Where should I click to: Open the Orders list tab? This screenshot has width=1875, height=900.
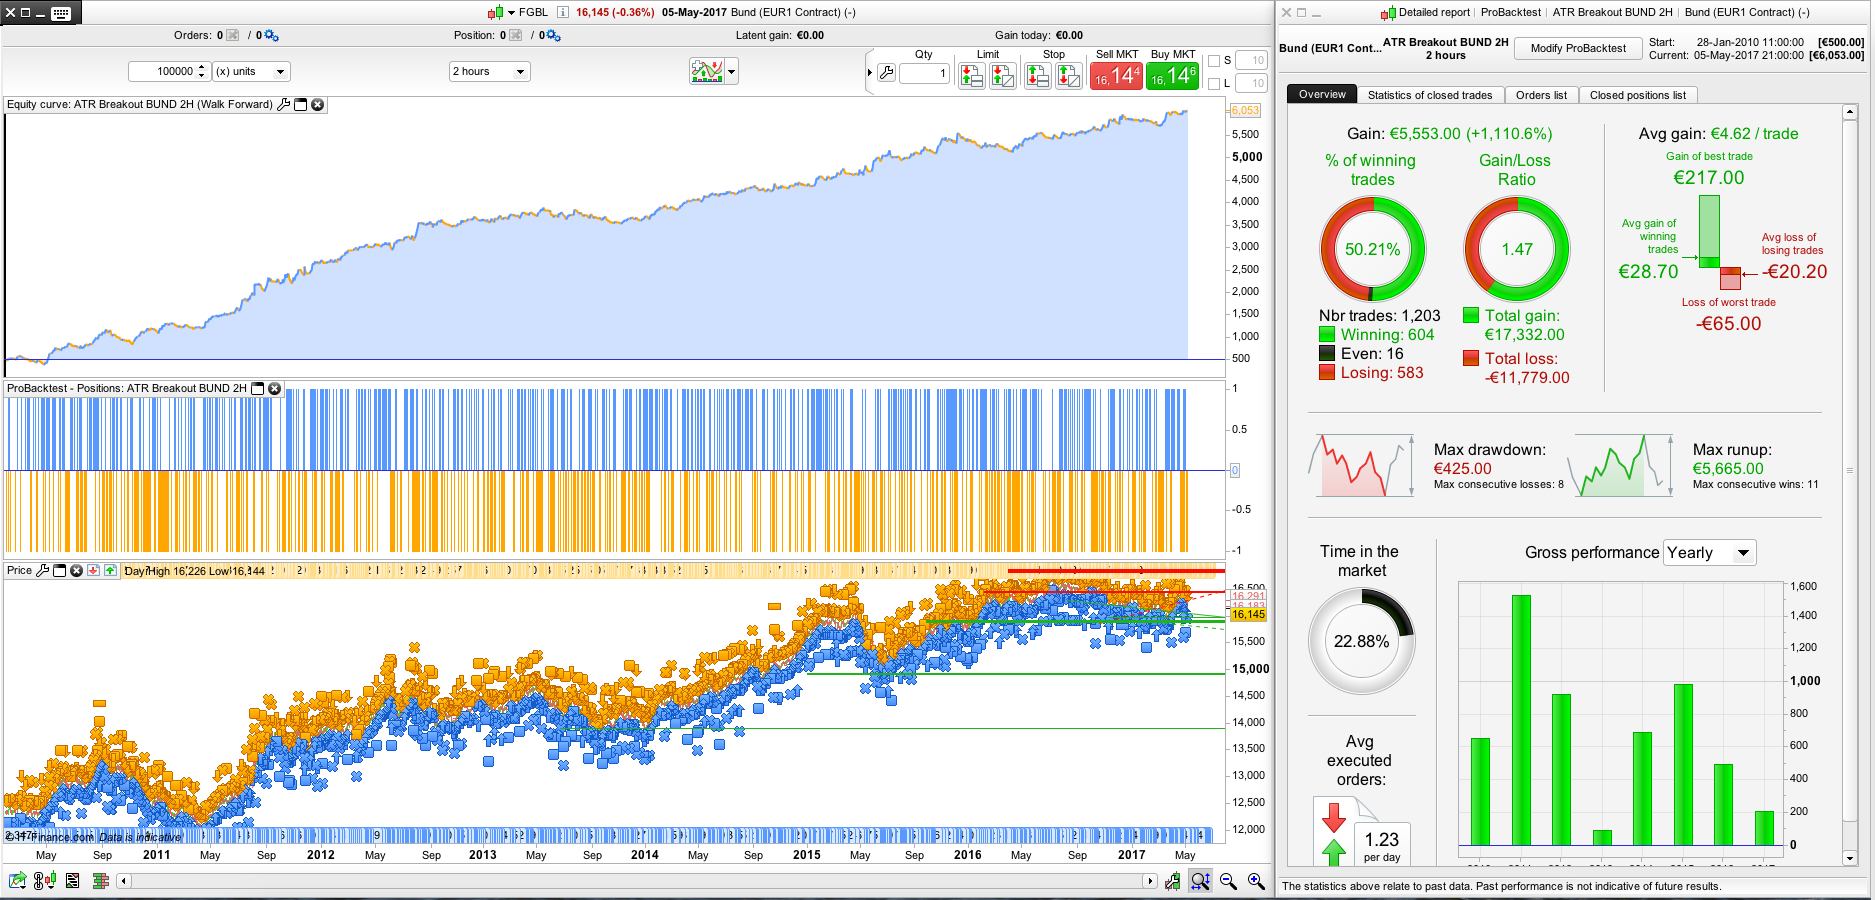click(x=1541, y=95)
